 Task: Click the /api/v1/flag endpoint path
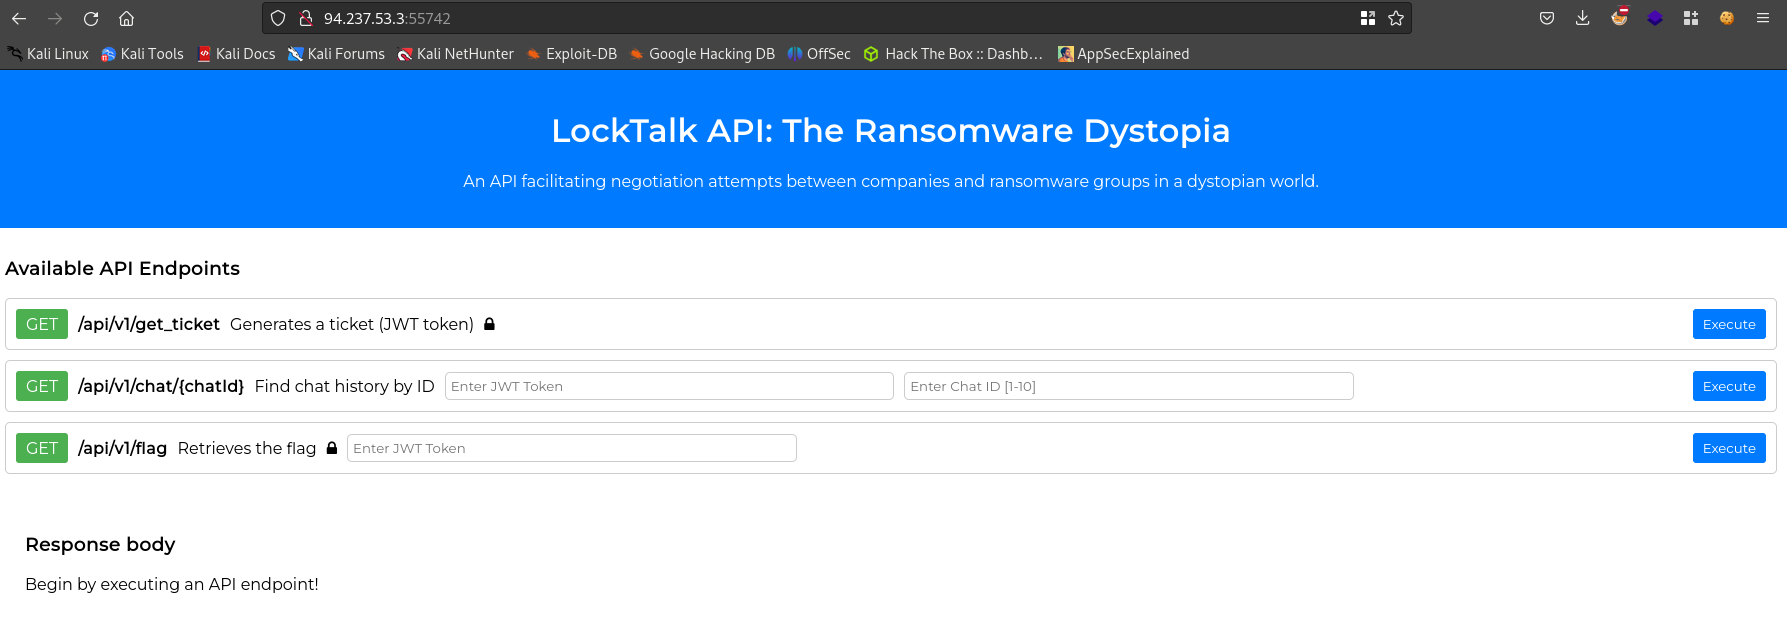coord(123,448)
